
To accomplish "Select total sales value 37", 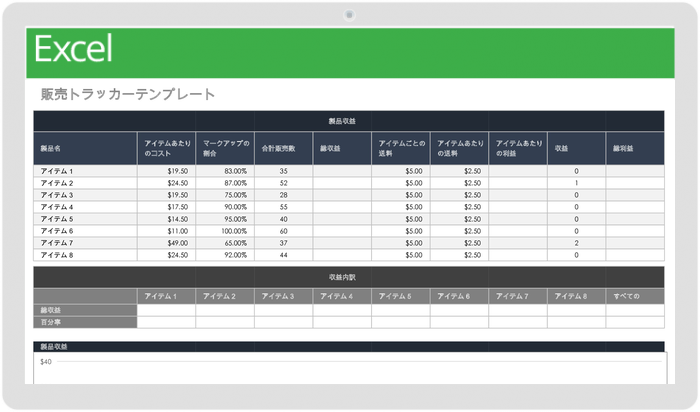I will pos(283,243).
